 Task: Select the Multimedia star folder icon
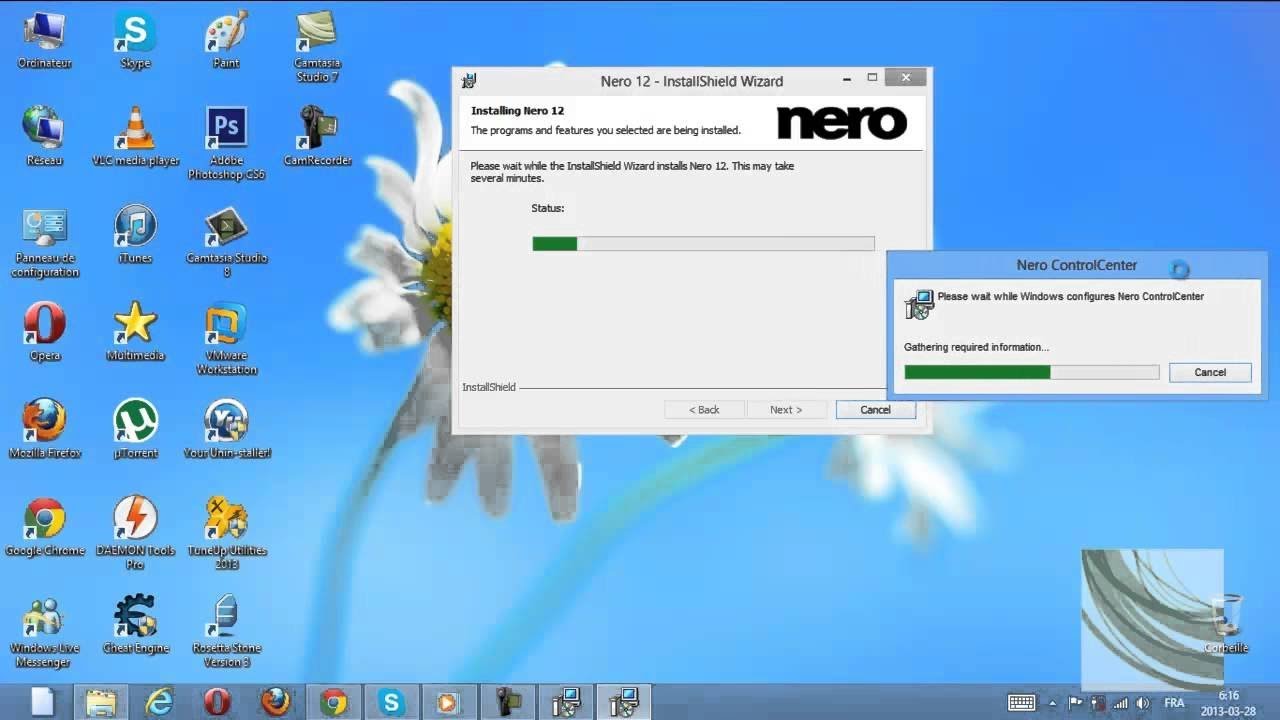click(135, 333)
